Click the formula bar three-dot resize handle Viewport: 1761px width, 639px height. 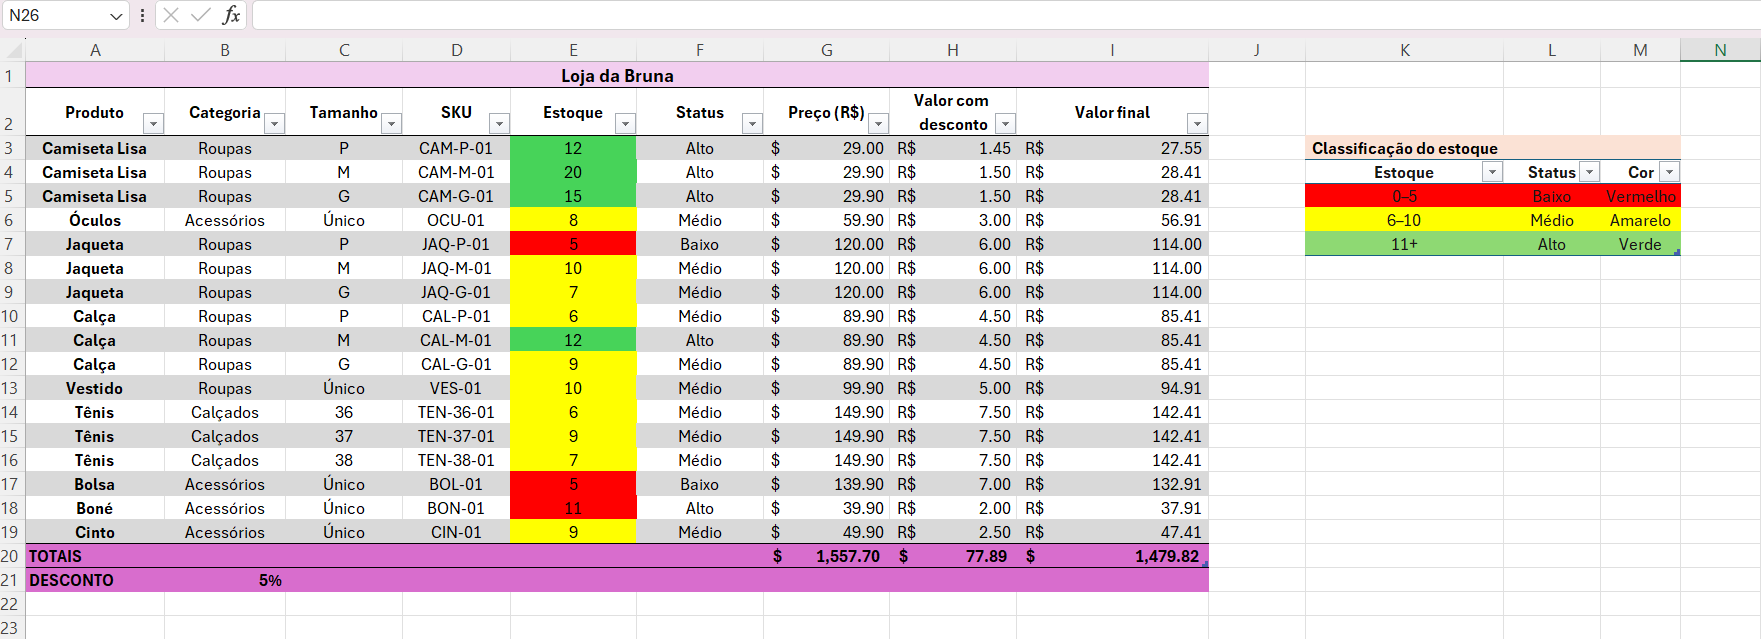[143, 15]
